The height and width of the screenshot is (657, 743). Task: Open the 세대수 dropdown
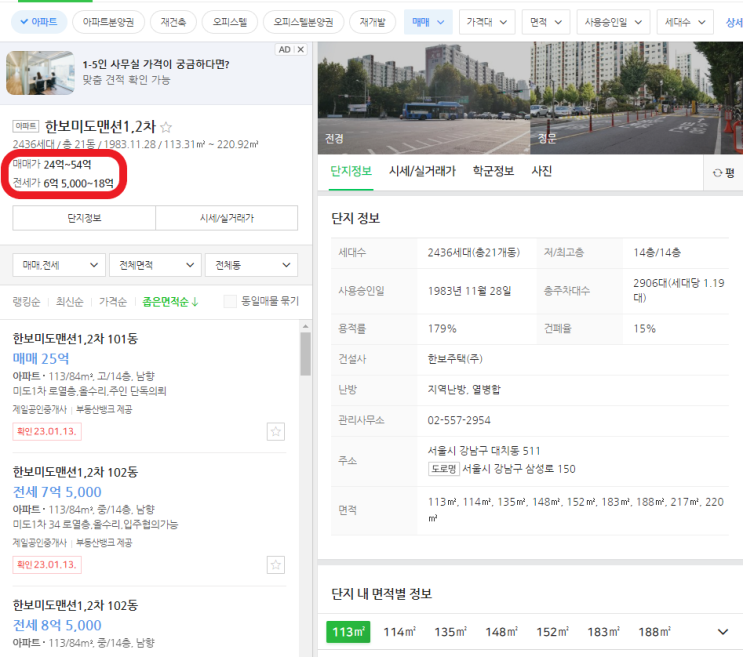coord(685,22)
